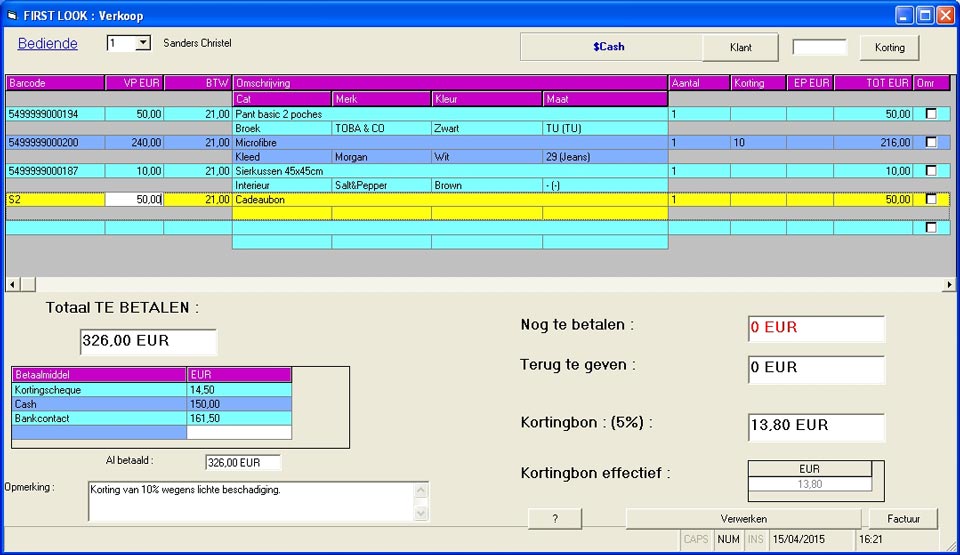The width and height of the screenshot is (960, 555).
Task: Select the Cash row in payment table
Action: pos(98,403)
